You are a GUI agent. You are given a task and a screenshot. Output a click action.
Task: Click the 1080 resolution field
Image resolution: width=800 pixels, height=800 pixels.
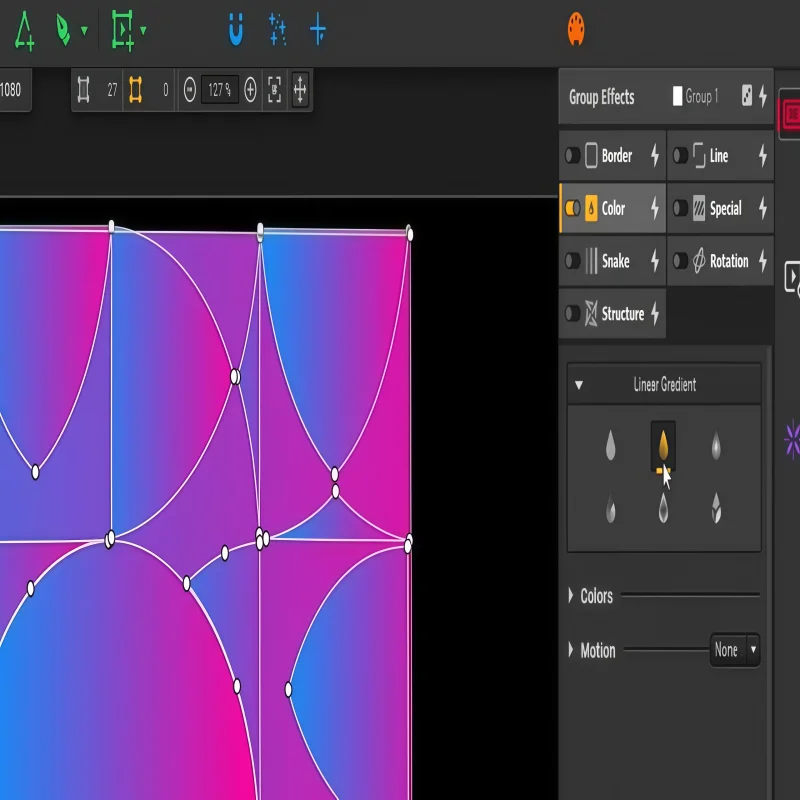[11, 90]
